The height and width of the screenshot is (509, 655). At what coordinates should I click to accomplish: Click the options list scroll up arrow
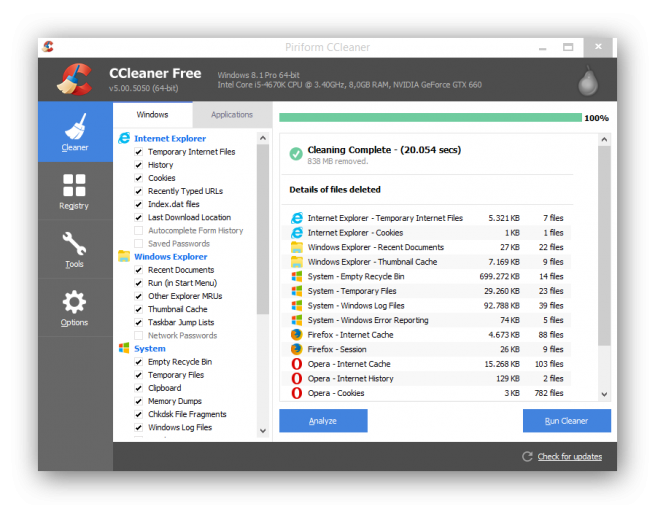coord(263,138)
